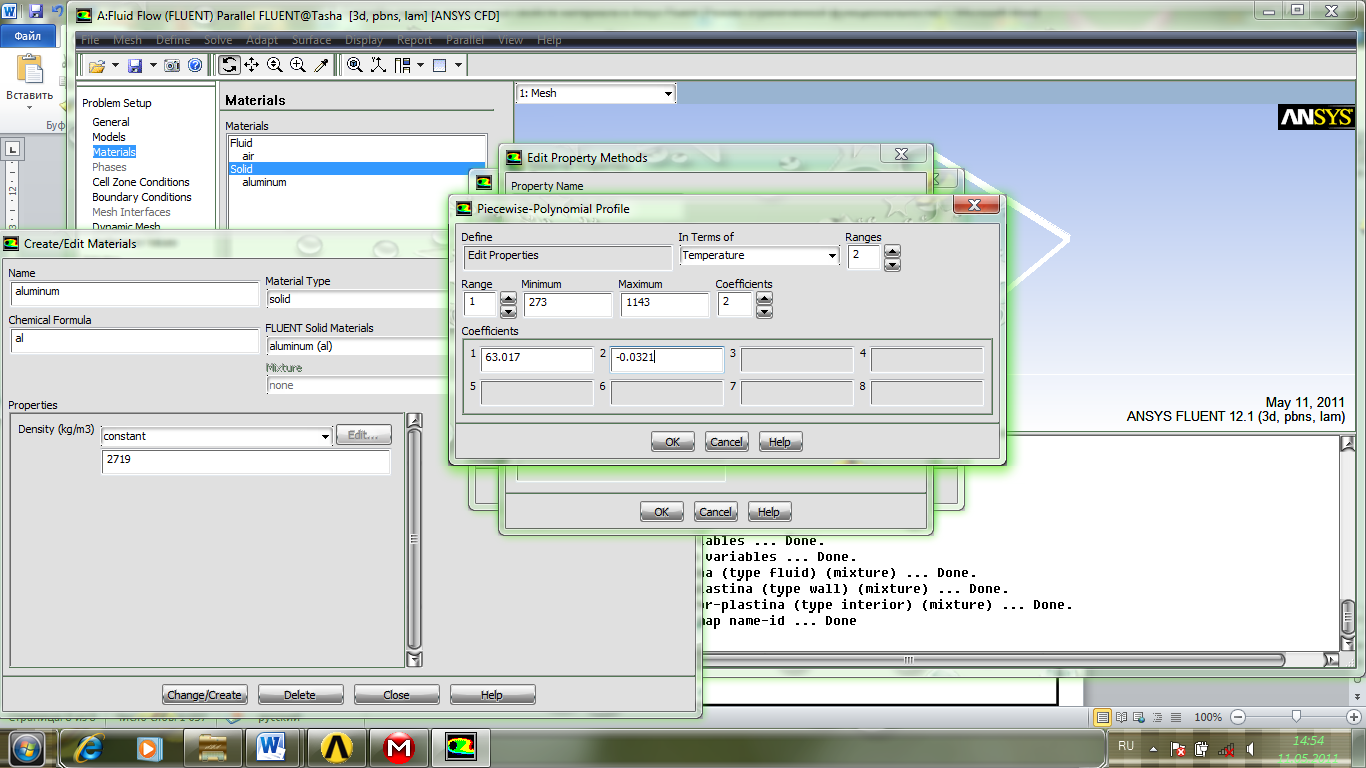The image size is (1366, 768).
Task: Open Windows Media Player from the taskbar
Action: (x=148, y=748)
